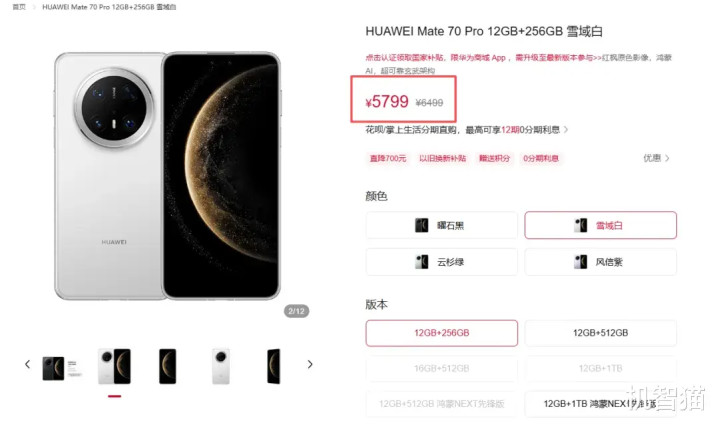This screenshot has width=719, height=429.
Task: Go to 首页 breadcrumb link
Action: tap(19, 7)
